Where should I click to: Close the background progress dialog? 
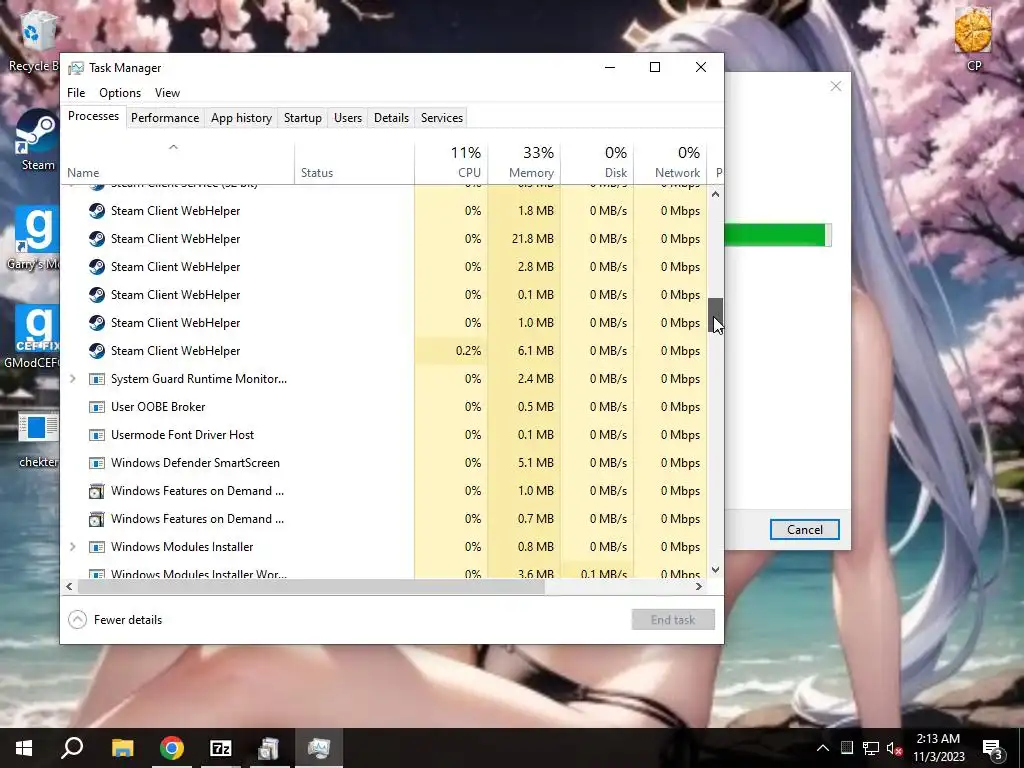click(835, 86)
